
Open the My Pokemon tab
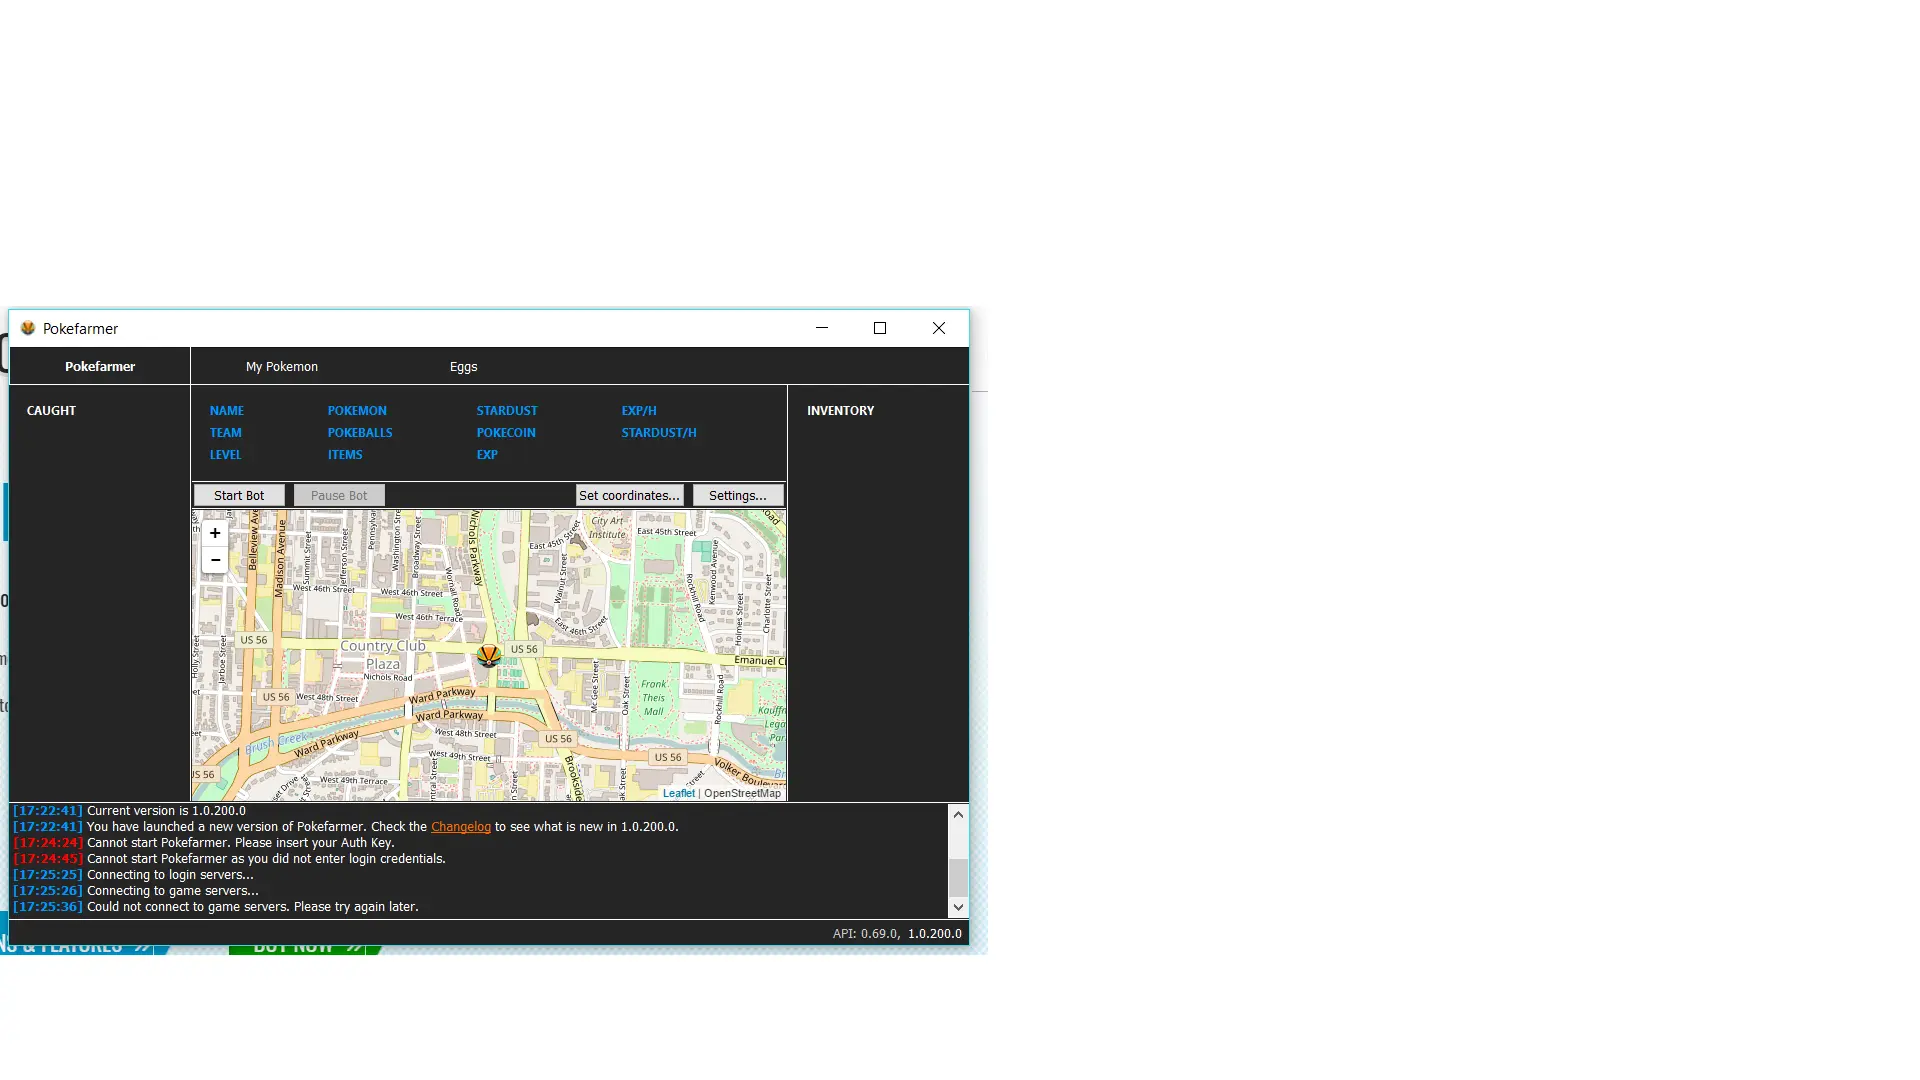tap(282, 366)
